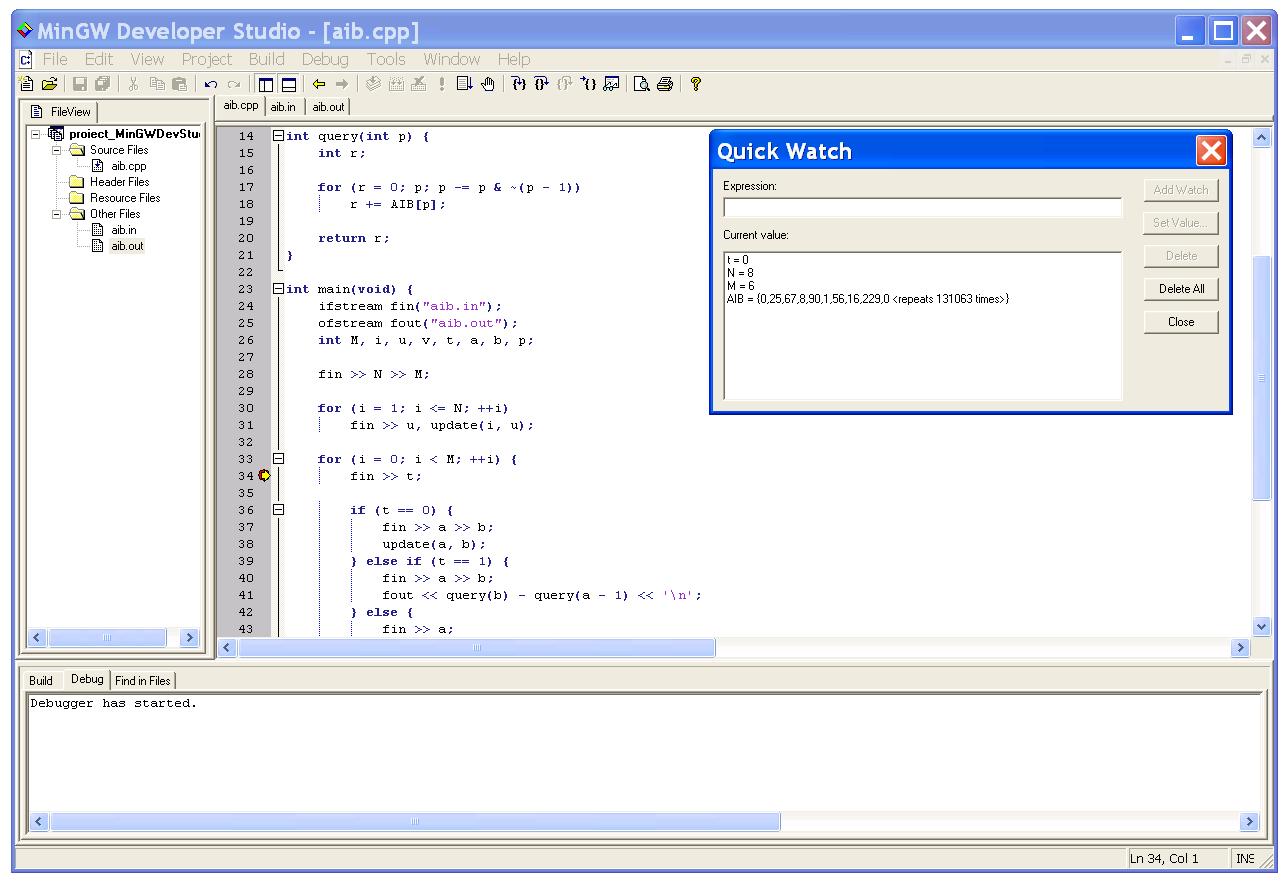Click the output pane horizontal scrollbar thumb
This screenshot has height=882, width=1287.
pyautogui.click(x=415, y=822)
